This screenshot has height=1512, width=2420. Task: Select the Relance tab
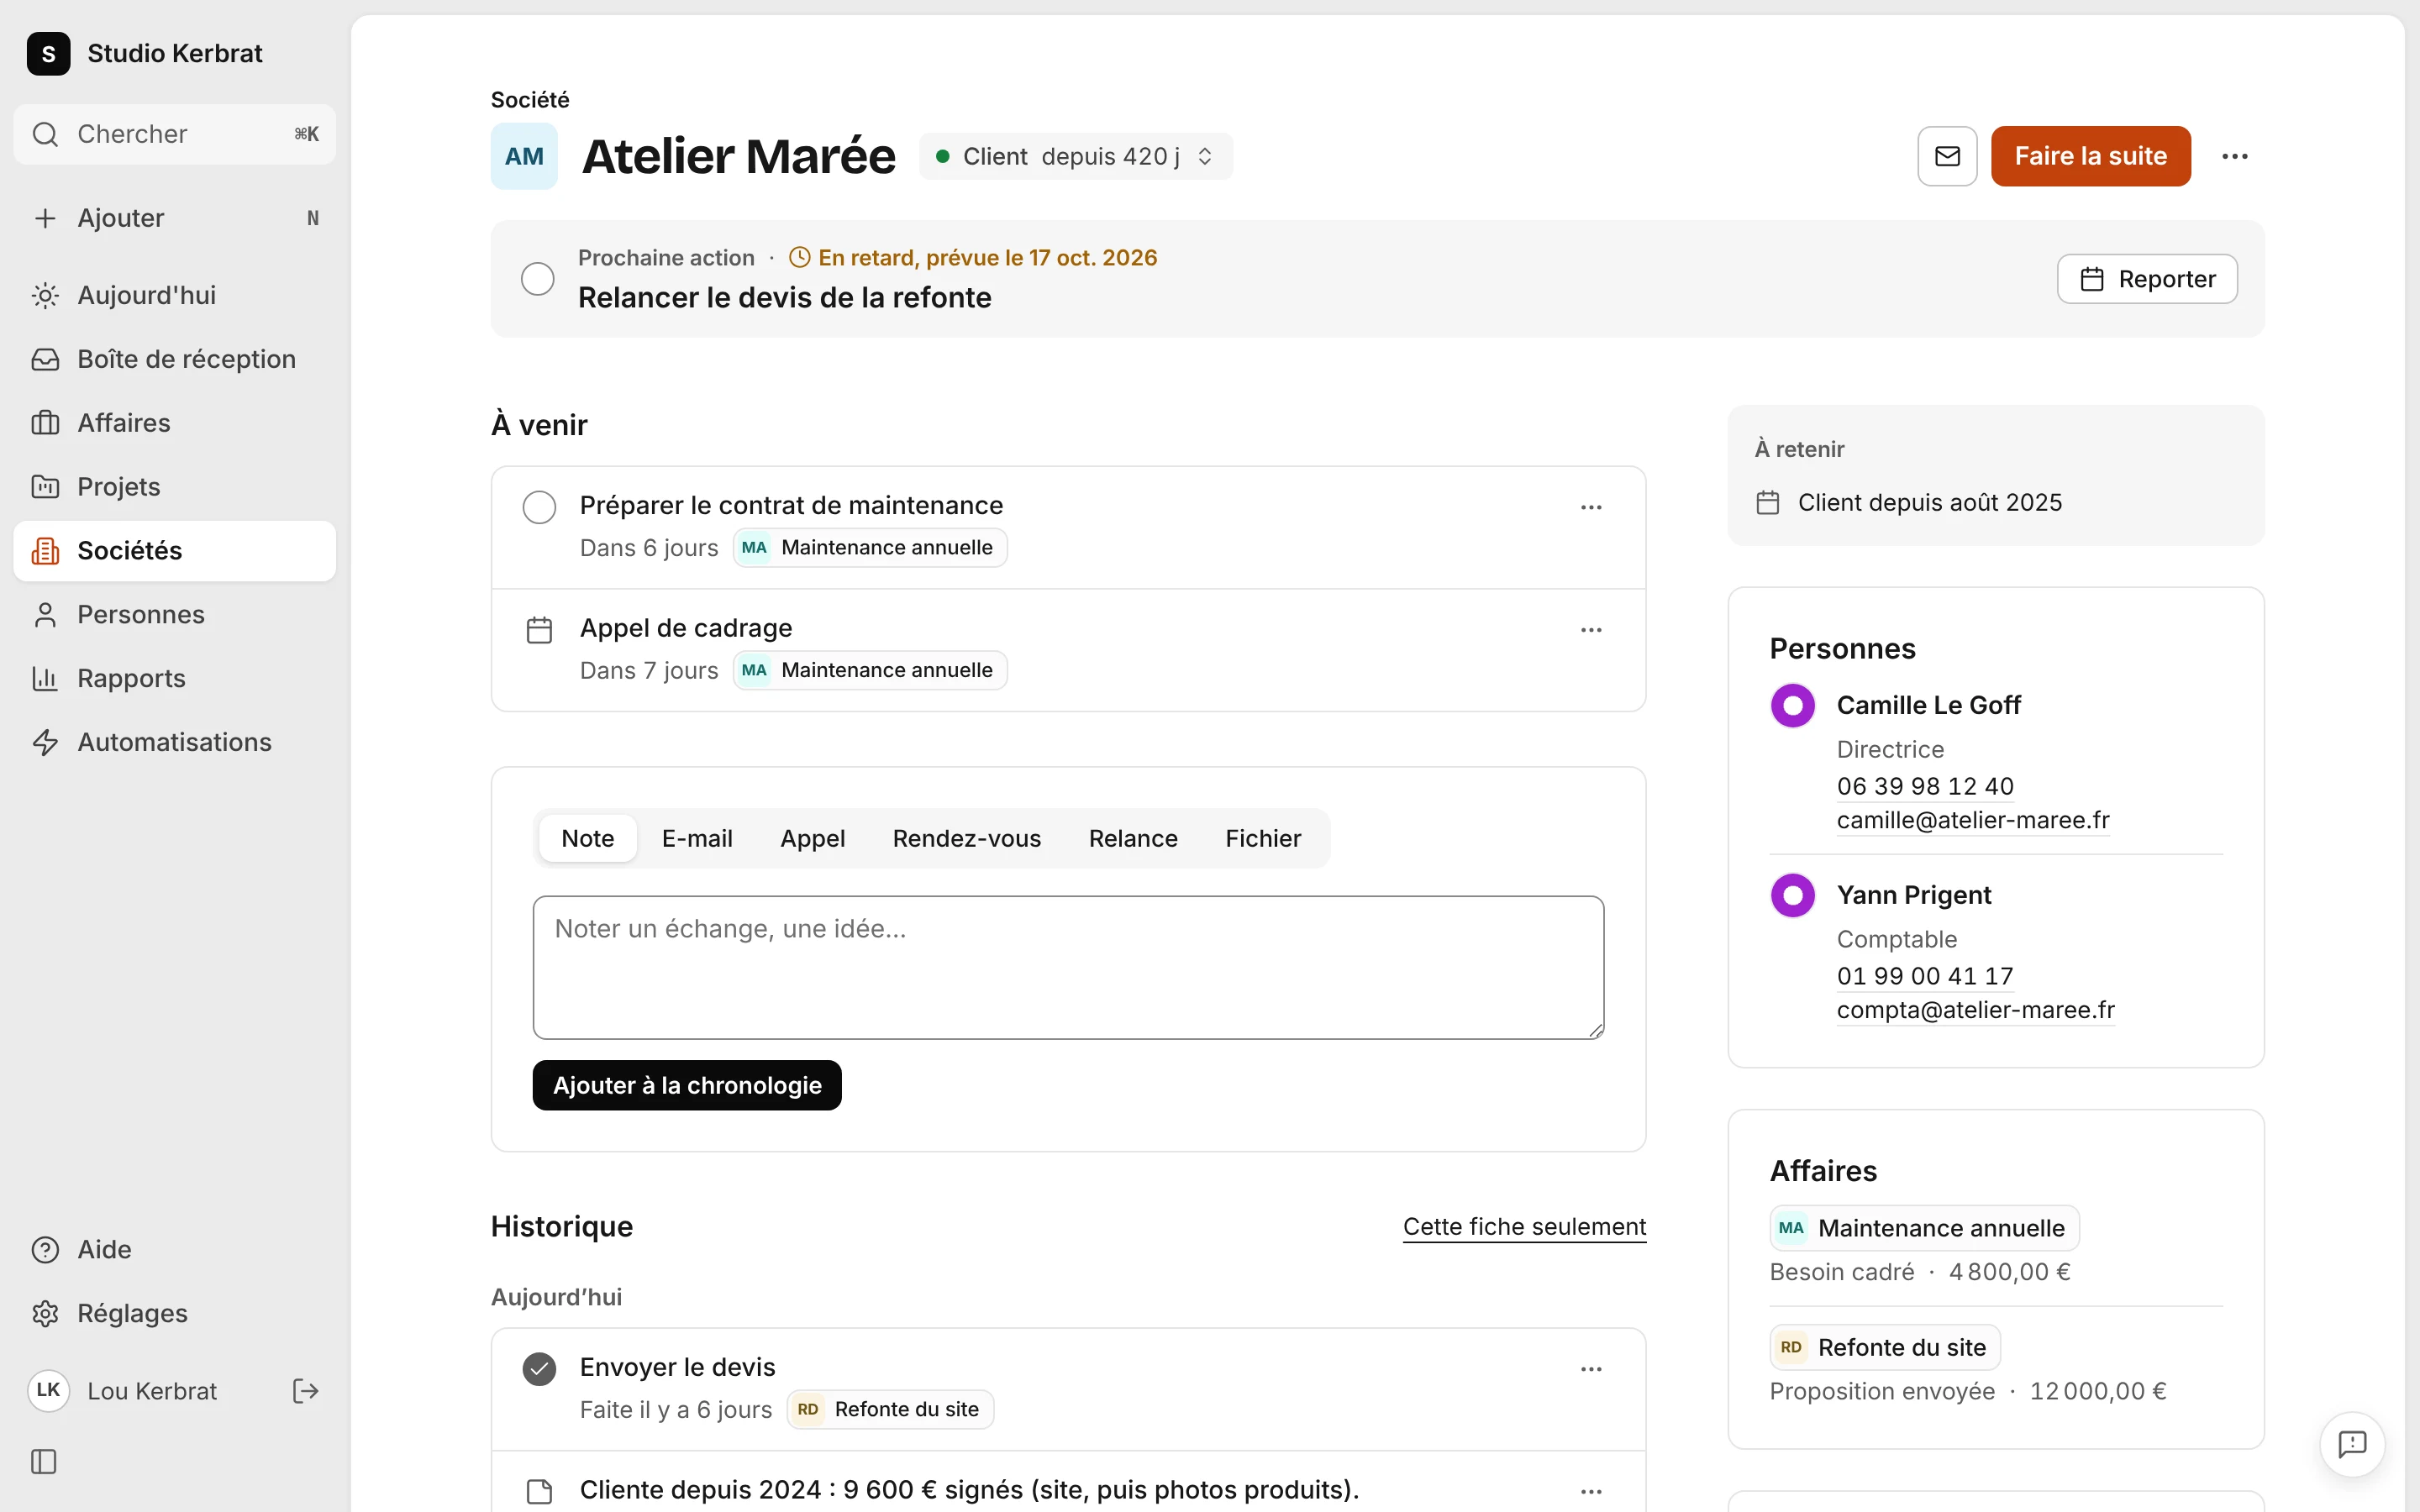(x=1133, y=838)
